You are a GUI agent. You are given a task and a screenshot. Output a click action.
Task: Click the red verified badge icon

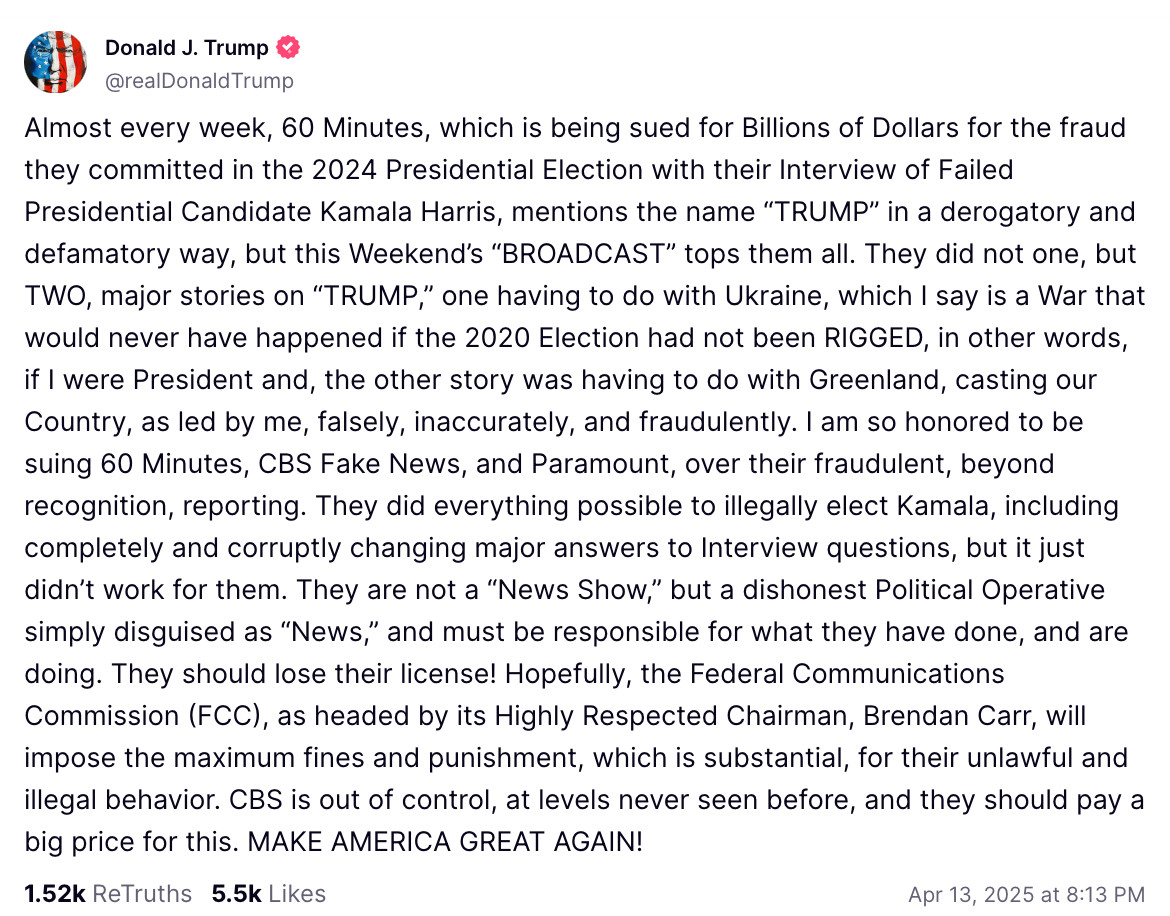[x=289, y=47]
